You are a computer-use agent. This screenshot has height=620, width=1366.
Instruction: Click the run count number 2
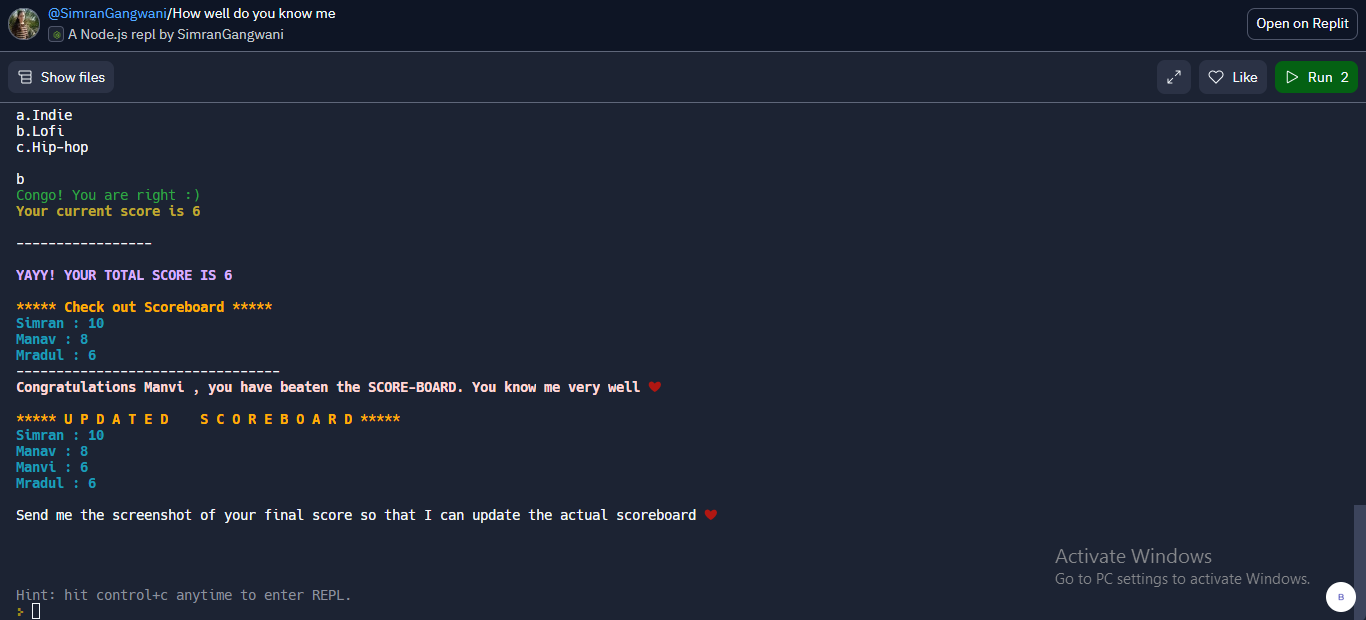tap(1344, 77)
